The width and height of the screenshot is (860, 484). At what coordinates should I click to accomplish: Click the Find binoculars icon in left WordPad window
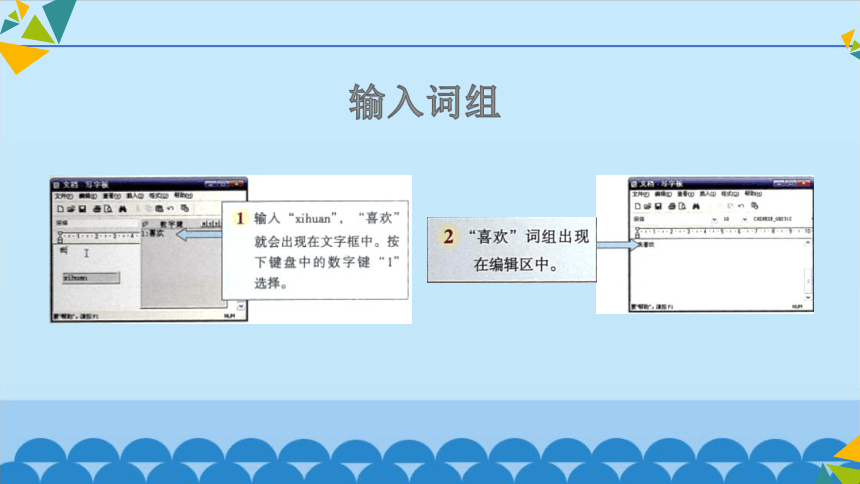click(123, 209)
